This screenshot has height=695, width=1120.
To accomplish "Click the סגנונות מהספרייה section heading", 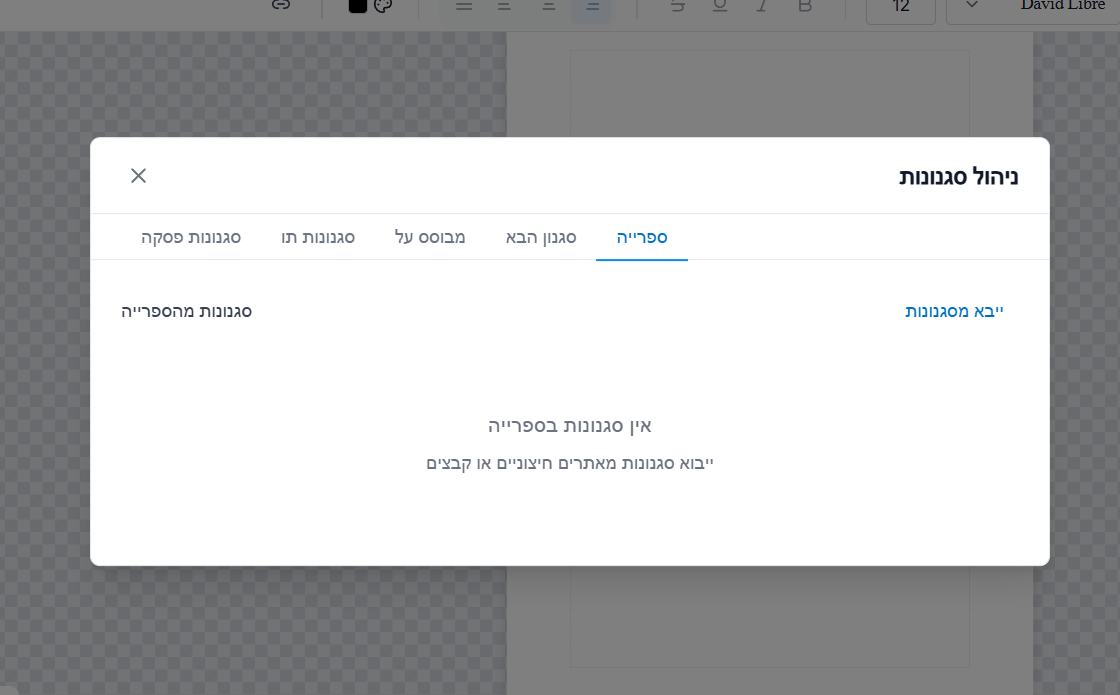I will click(x=187, y=311).
